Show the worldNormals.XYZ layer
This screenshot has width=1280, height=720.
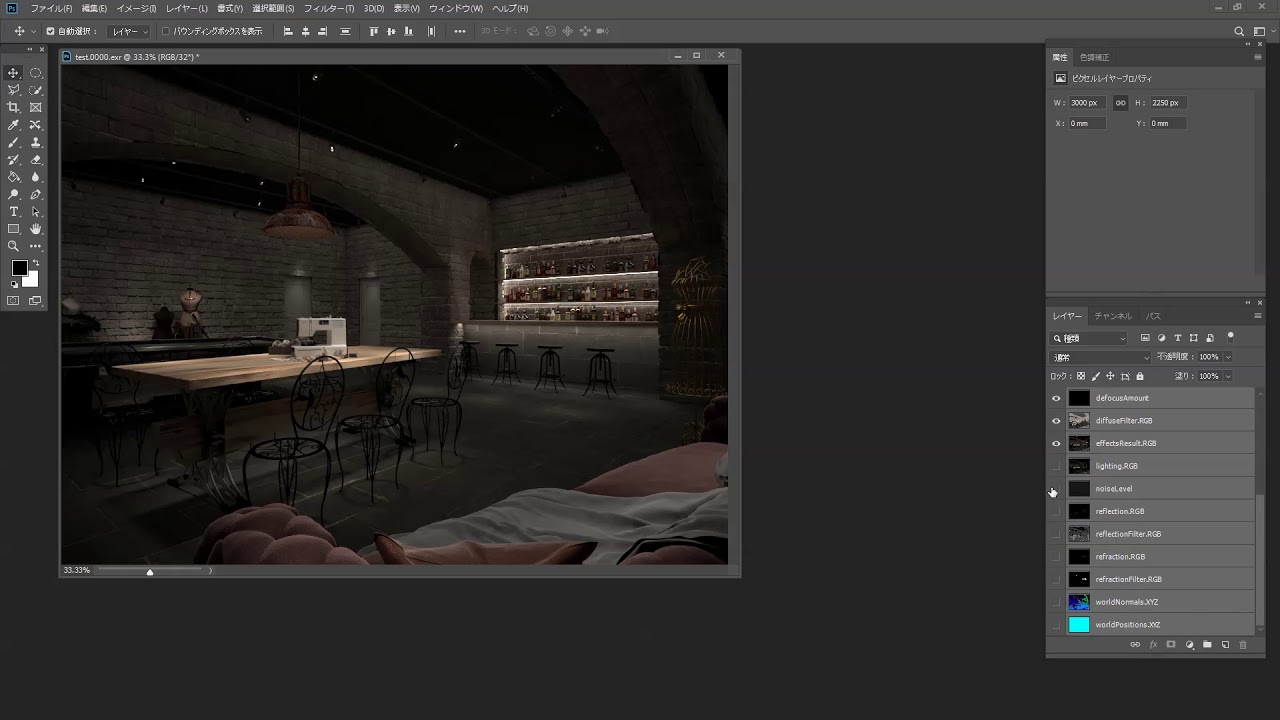pos(1056,602)
